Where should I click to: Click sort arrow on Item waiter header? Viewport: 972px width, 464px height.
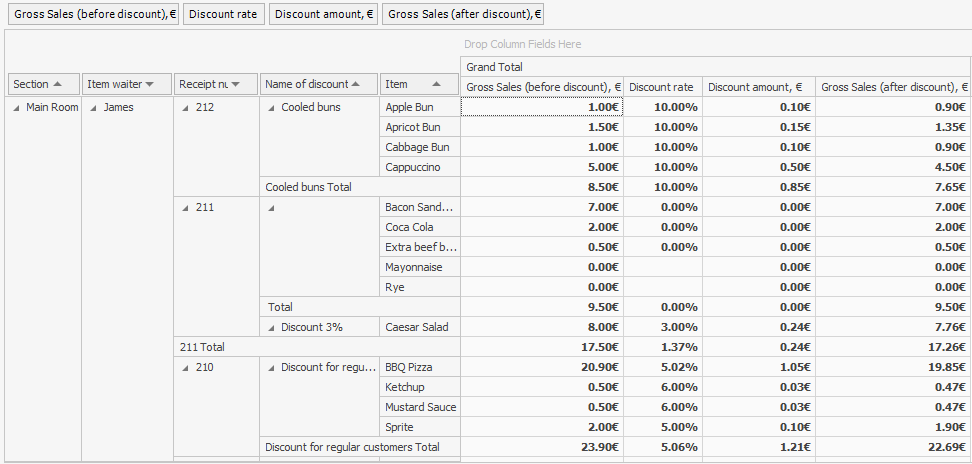click(150, 85)
